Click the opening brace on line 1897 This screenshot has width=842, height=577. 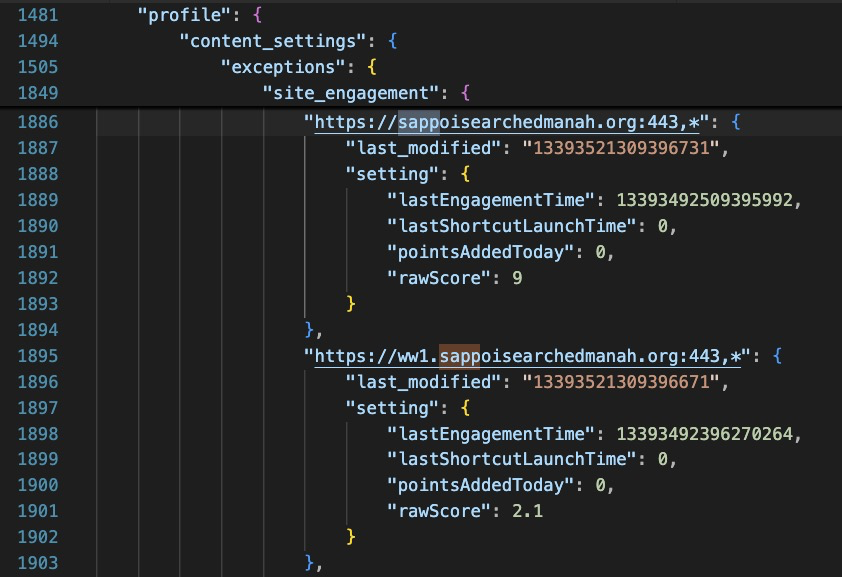pyautogui.click(x=465, y=408)
